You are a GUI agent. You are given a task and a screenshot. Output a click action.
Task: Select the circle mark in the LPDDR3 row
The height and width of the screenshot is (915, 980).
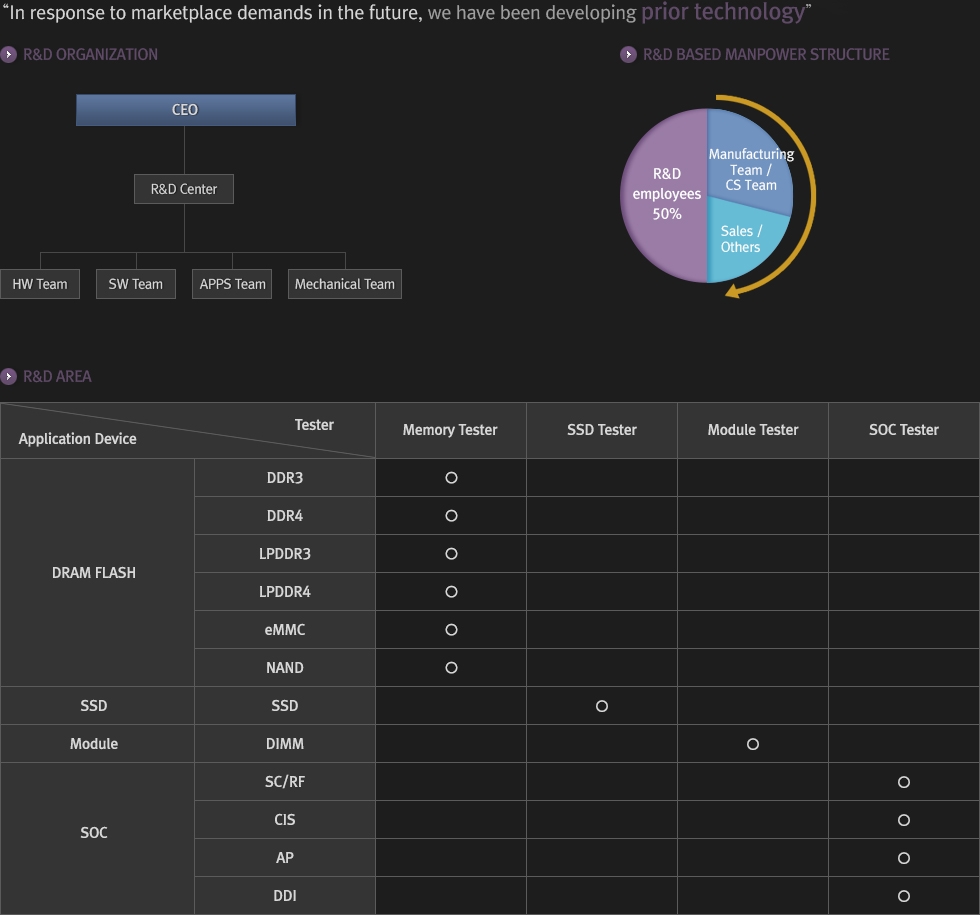coord(451,554)
